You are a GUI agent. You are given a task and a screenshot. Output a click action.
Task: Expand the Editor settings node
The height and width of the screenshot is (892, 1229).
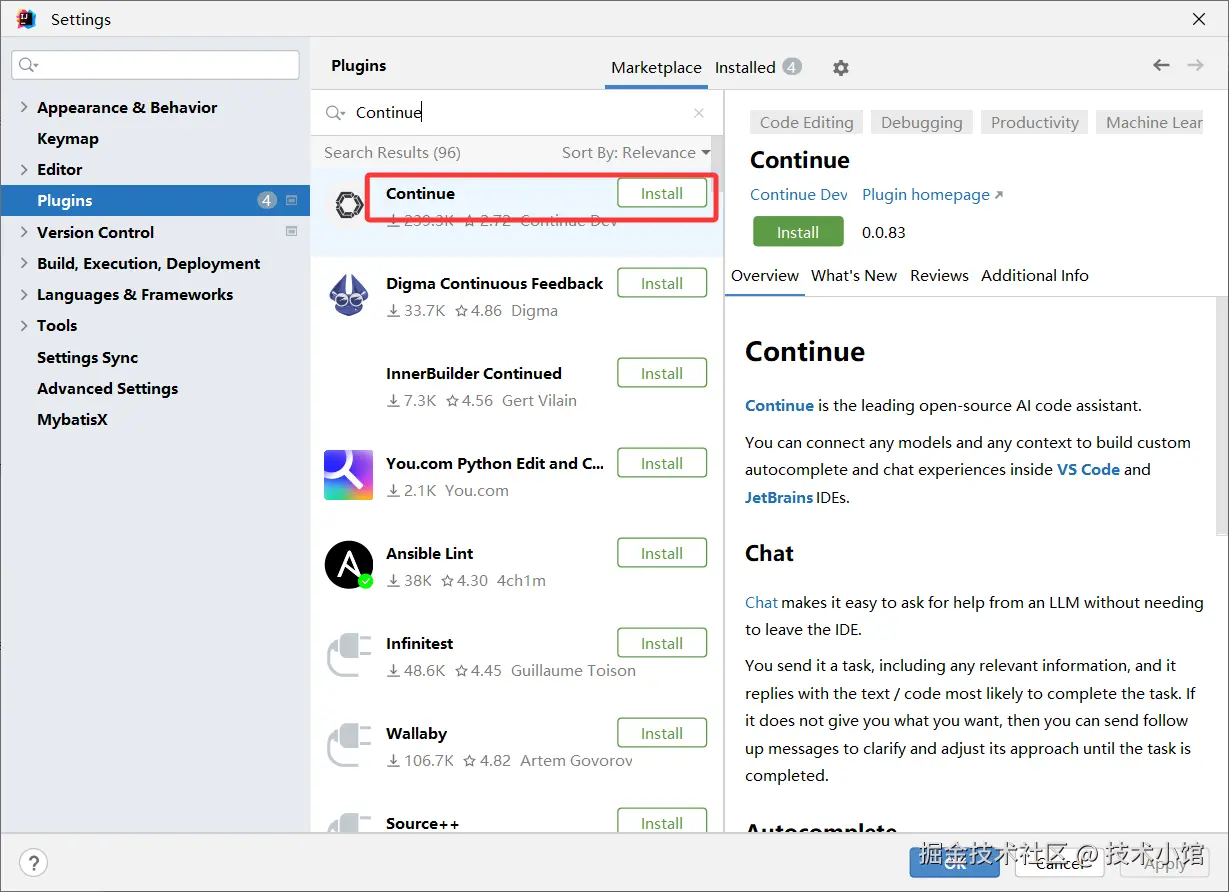point(24,169)
